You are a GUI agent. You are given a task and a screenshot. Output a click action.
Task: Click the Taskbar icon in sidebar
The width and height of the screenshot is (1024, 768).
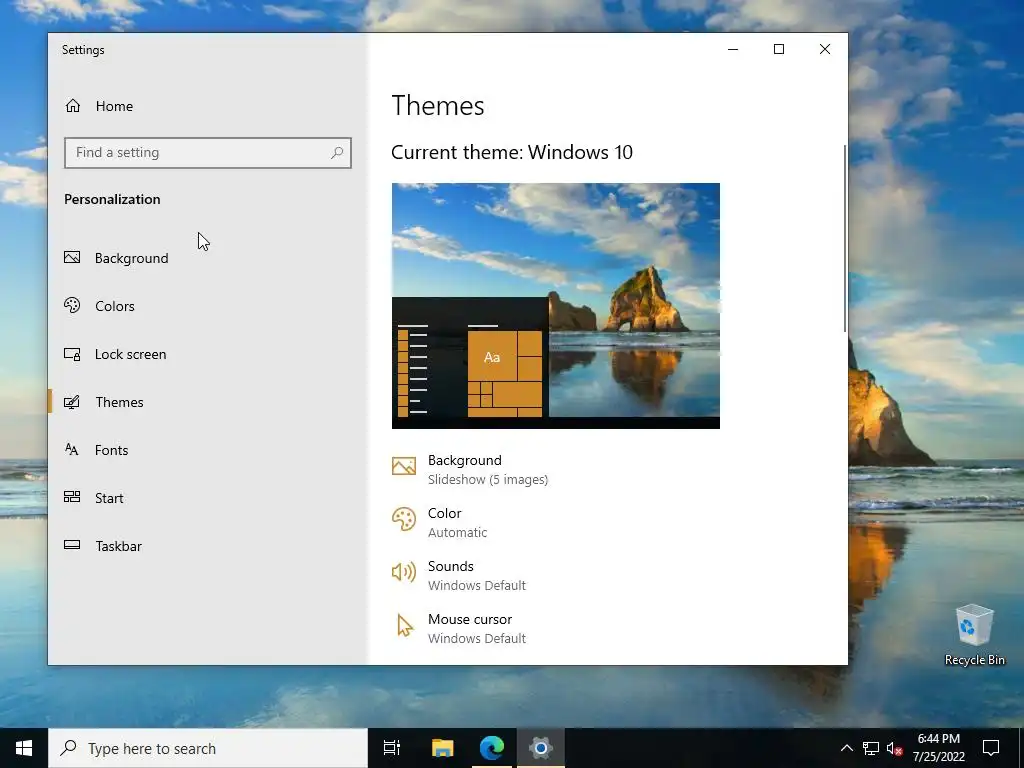(72, 545)
